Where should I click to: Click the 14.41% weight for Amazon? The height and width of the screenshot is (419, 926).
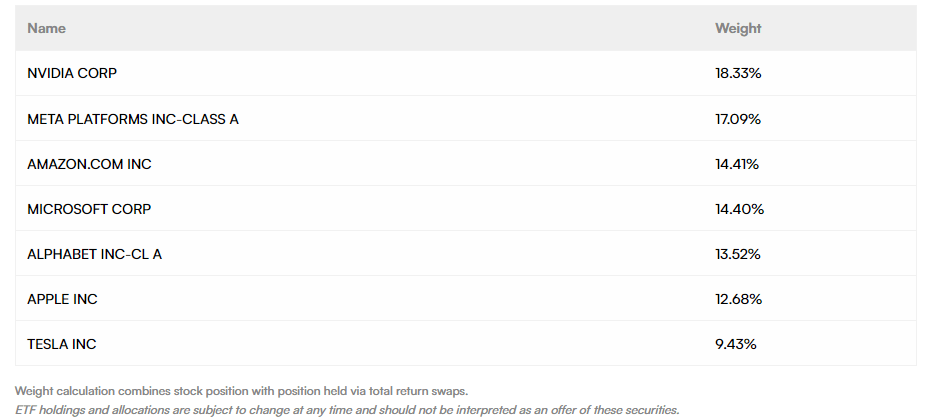[x=738, y=164]
